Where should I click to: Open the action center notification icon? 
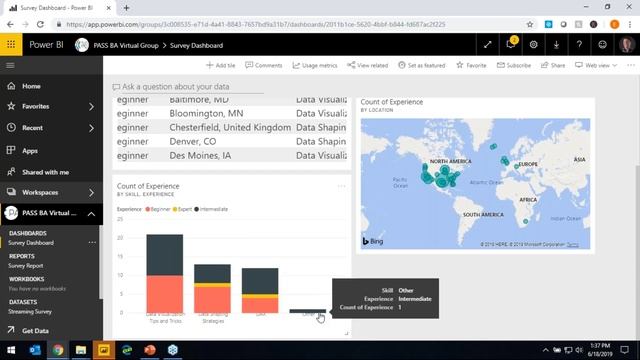(x=624, y=350)
